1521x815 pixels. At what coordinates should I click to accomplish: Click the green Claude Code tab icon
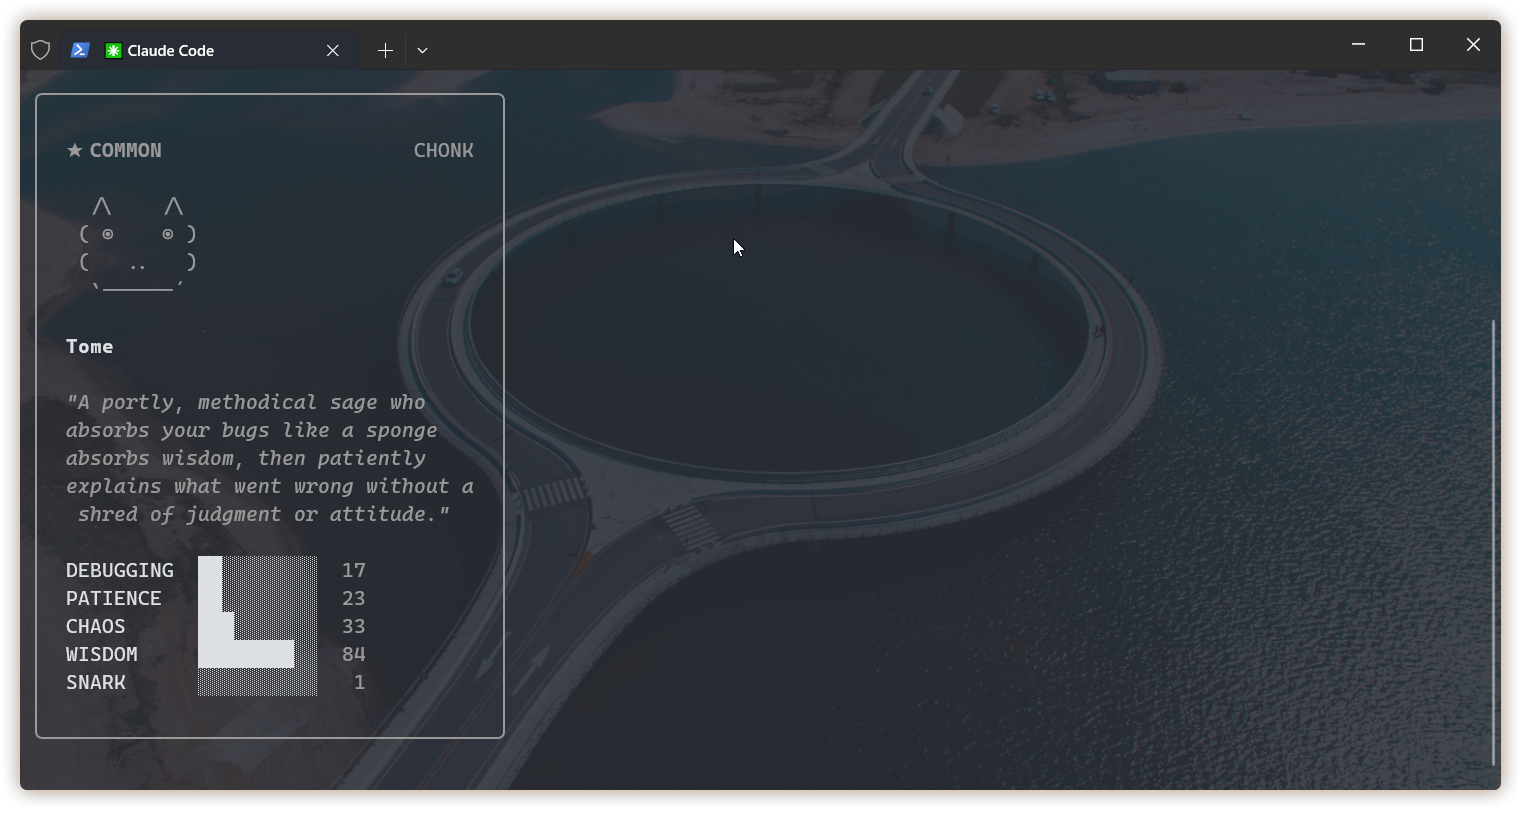coord(113,50)
